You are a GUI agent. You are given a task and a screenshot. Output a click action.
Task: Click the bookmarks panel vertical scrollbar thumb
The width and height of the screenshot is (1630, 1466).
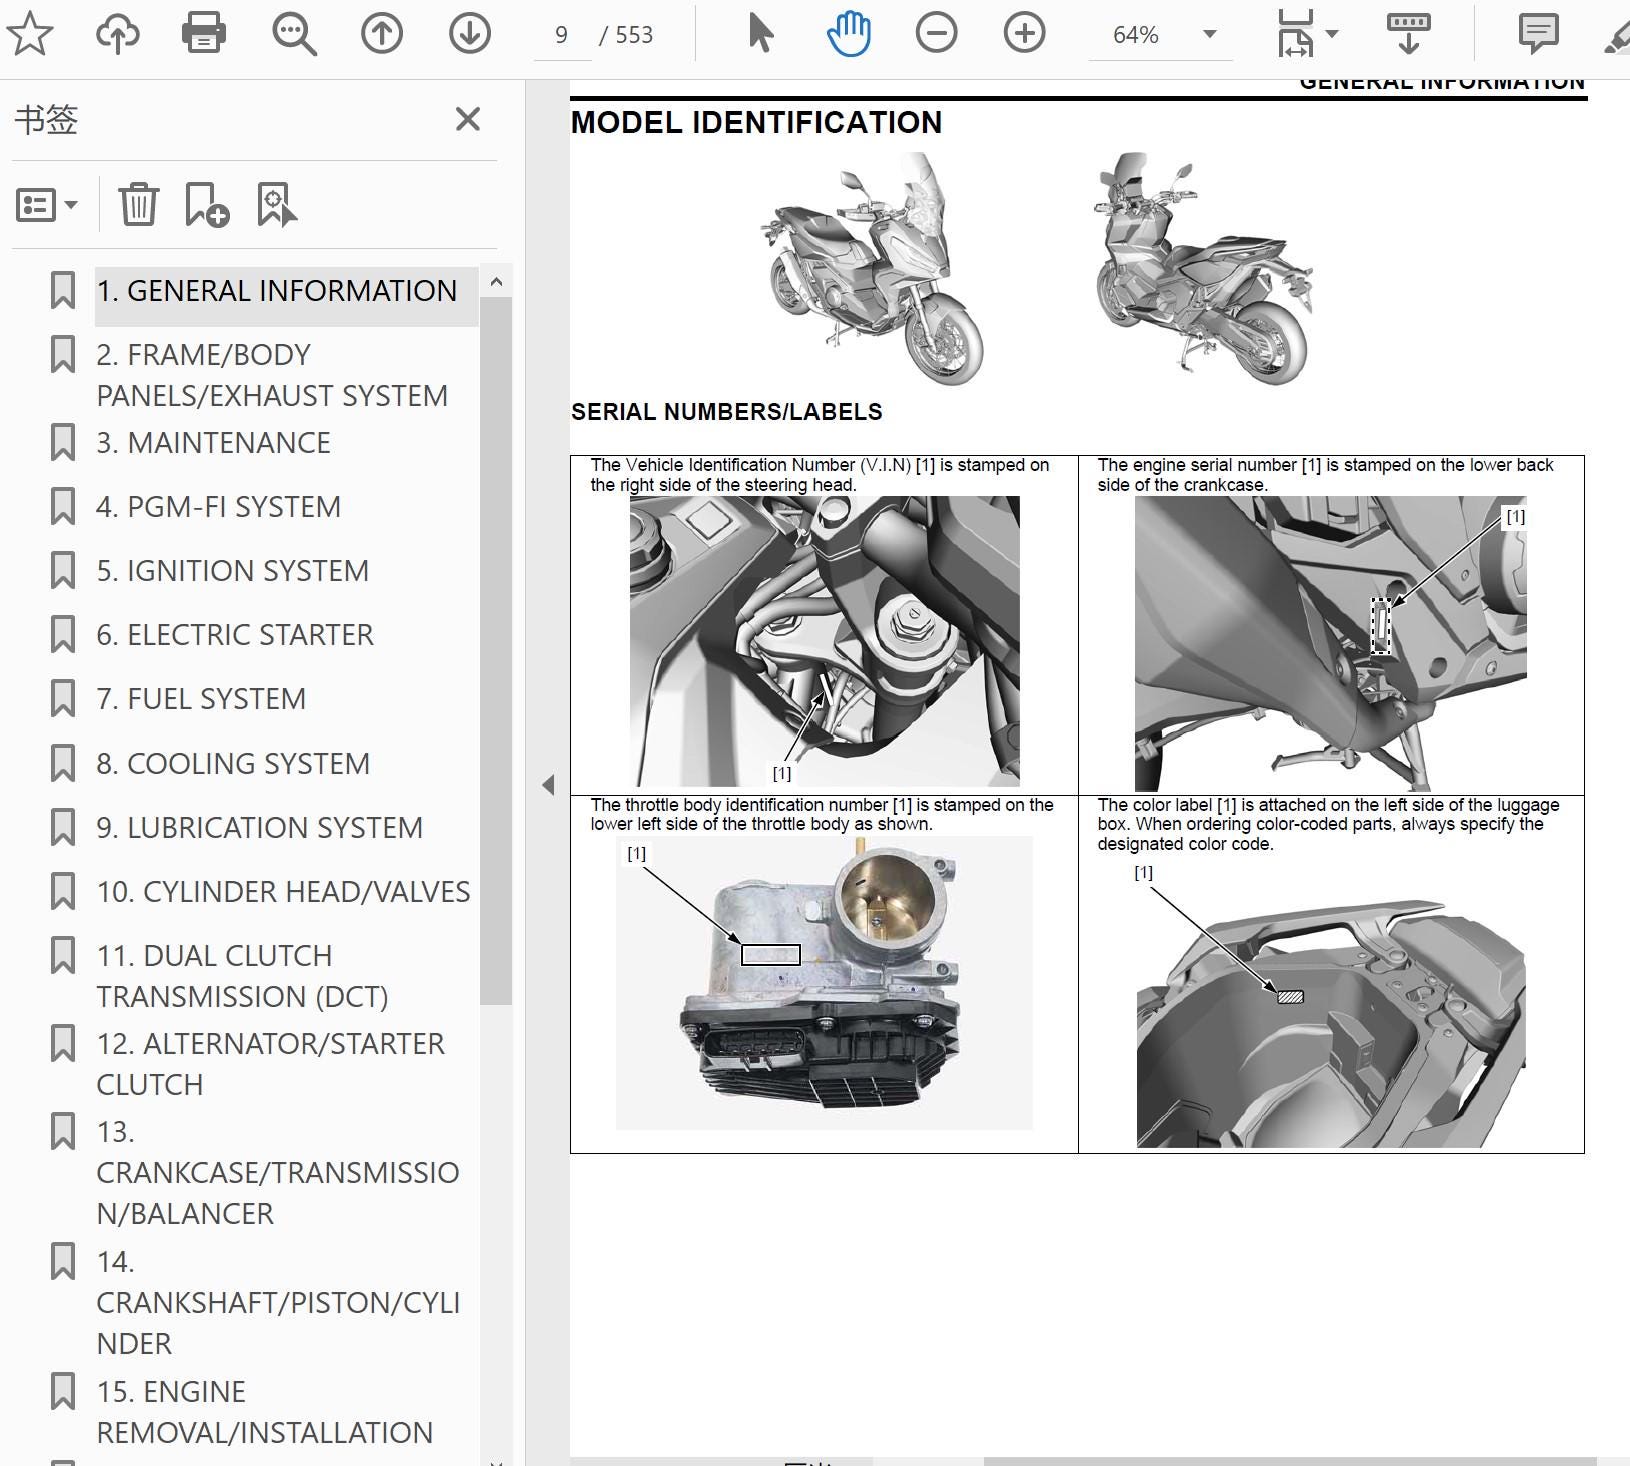coord(496,651)
